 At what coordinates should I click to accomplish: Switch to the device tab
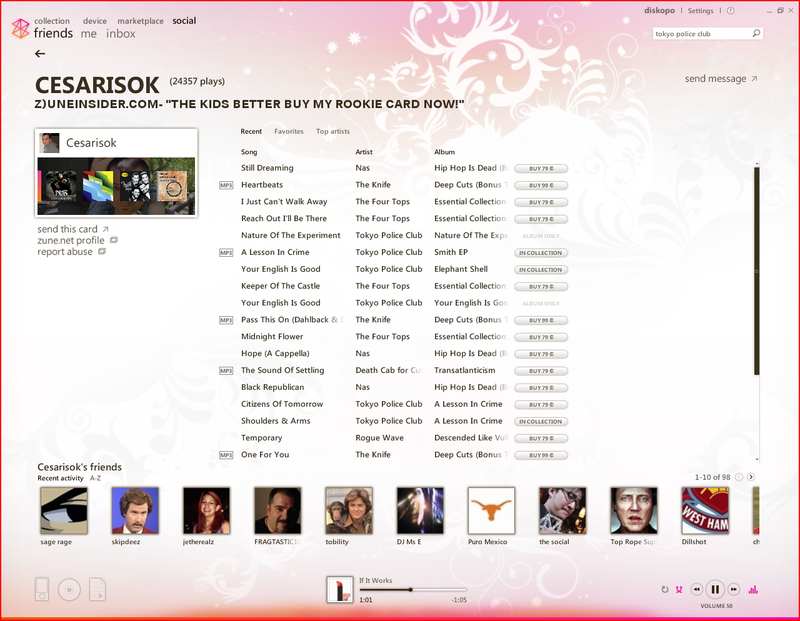point(95,21)
